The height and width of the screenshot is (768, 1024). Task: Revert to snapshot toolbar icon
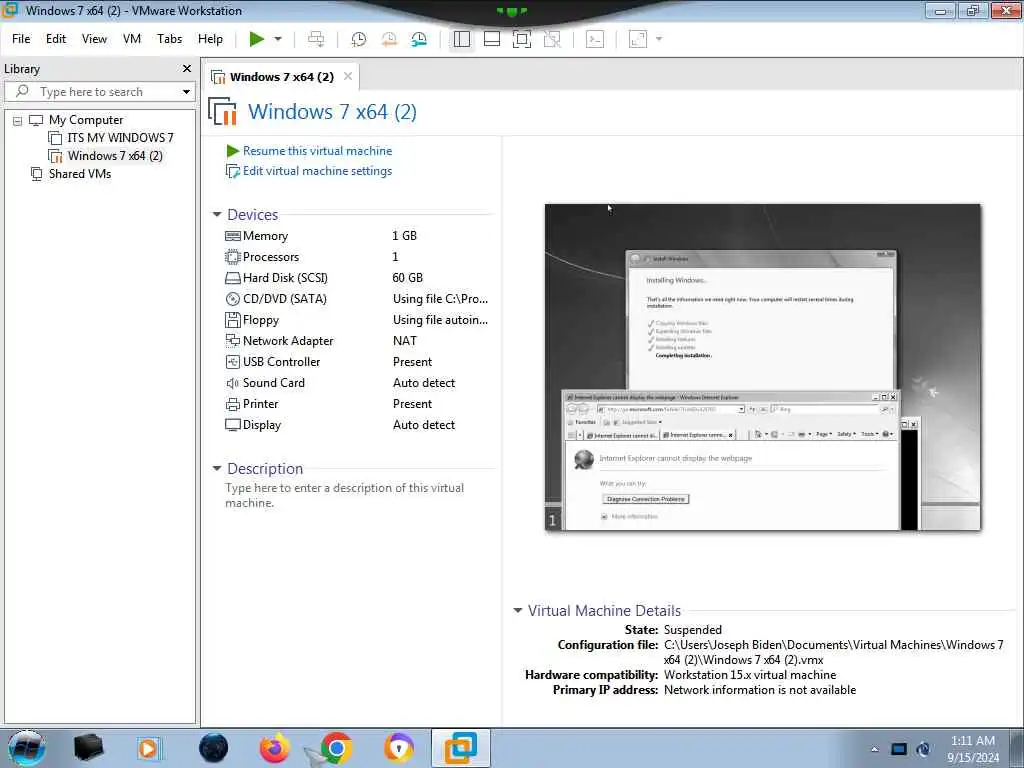[389, 39]
